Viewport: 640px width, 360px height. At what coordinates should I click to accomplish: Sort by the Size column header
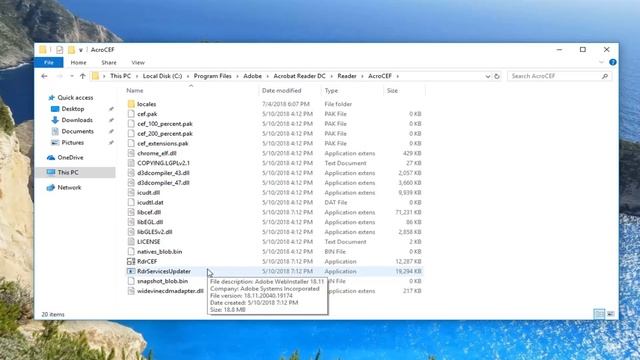tap(392, 91)
